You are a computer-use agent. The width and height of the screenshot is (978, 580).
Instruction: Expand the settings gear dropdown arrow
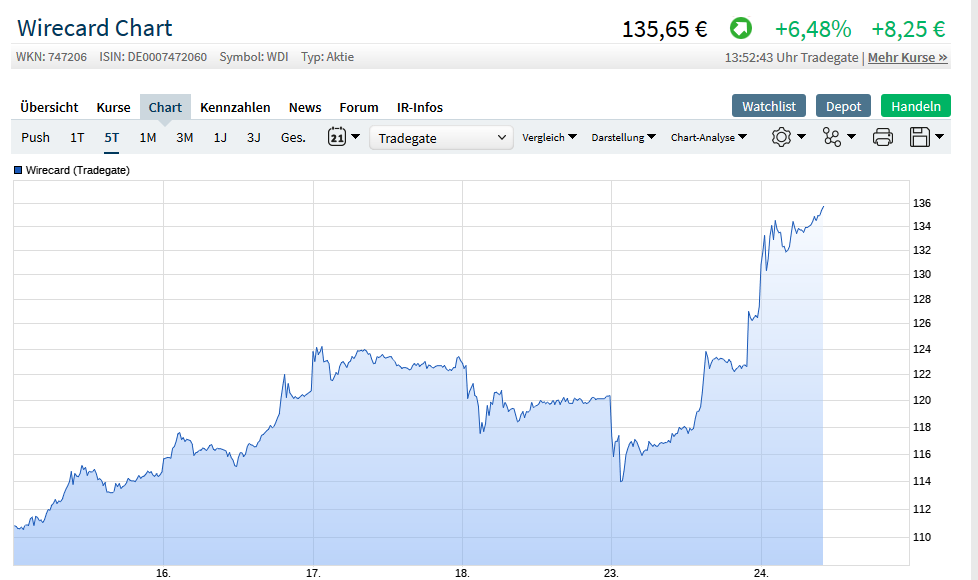(x=801, y=136)
